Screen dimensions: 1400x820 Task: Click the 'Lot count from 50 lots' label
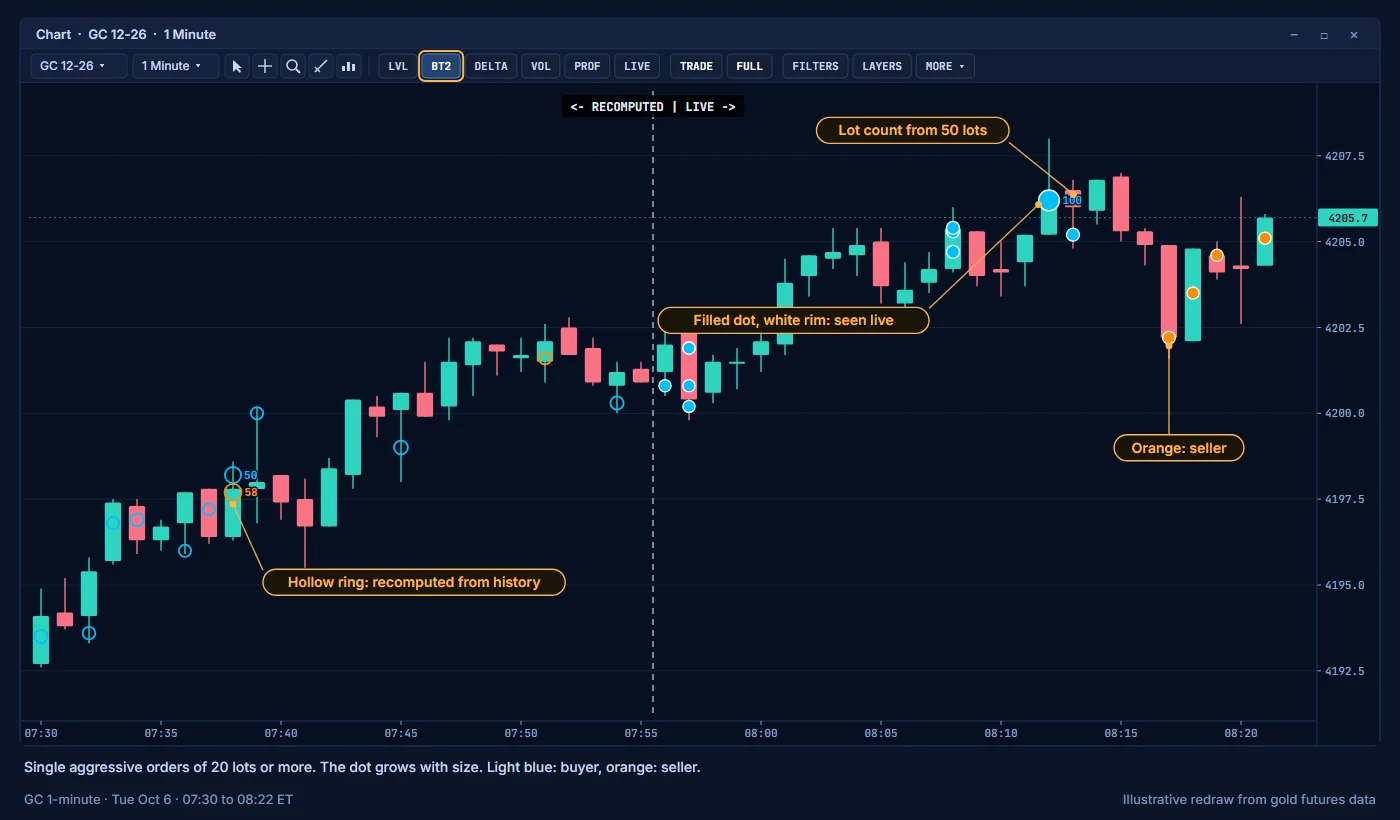(x=913, y=130)
